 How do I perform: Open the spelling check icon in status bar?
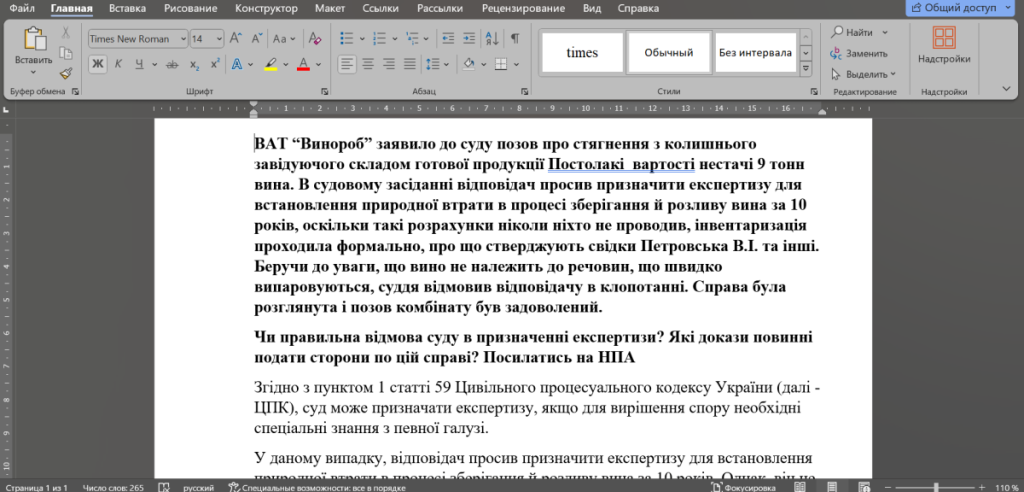[165, 487]
